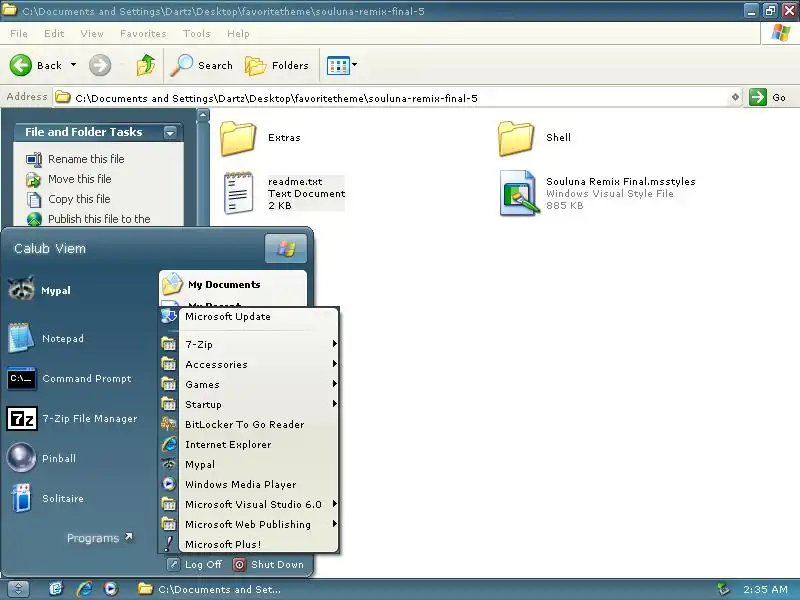
Task: Click Move this file link
Action: click(80, 179)
